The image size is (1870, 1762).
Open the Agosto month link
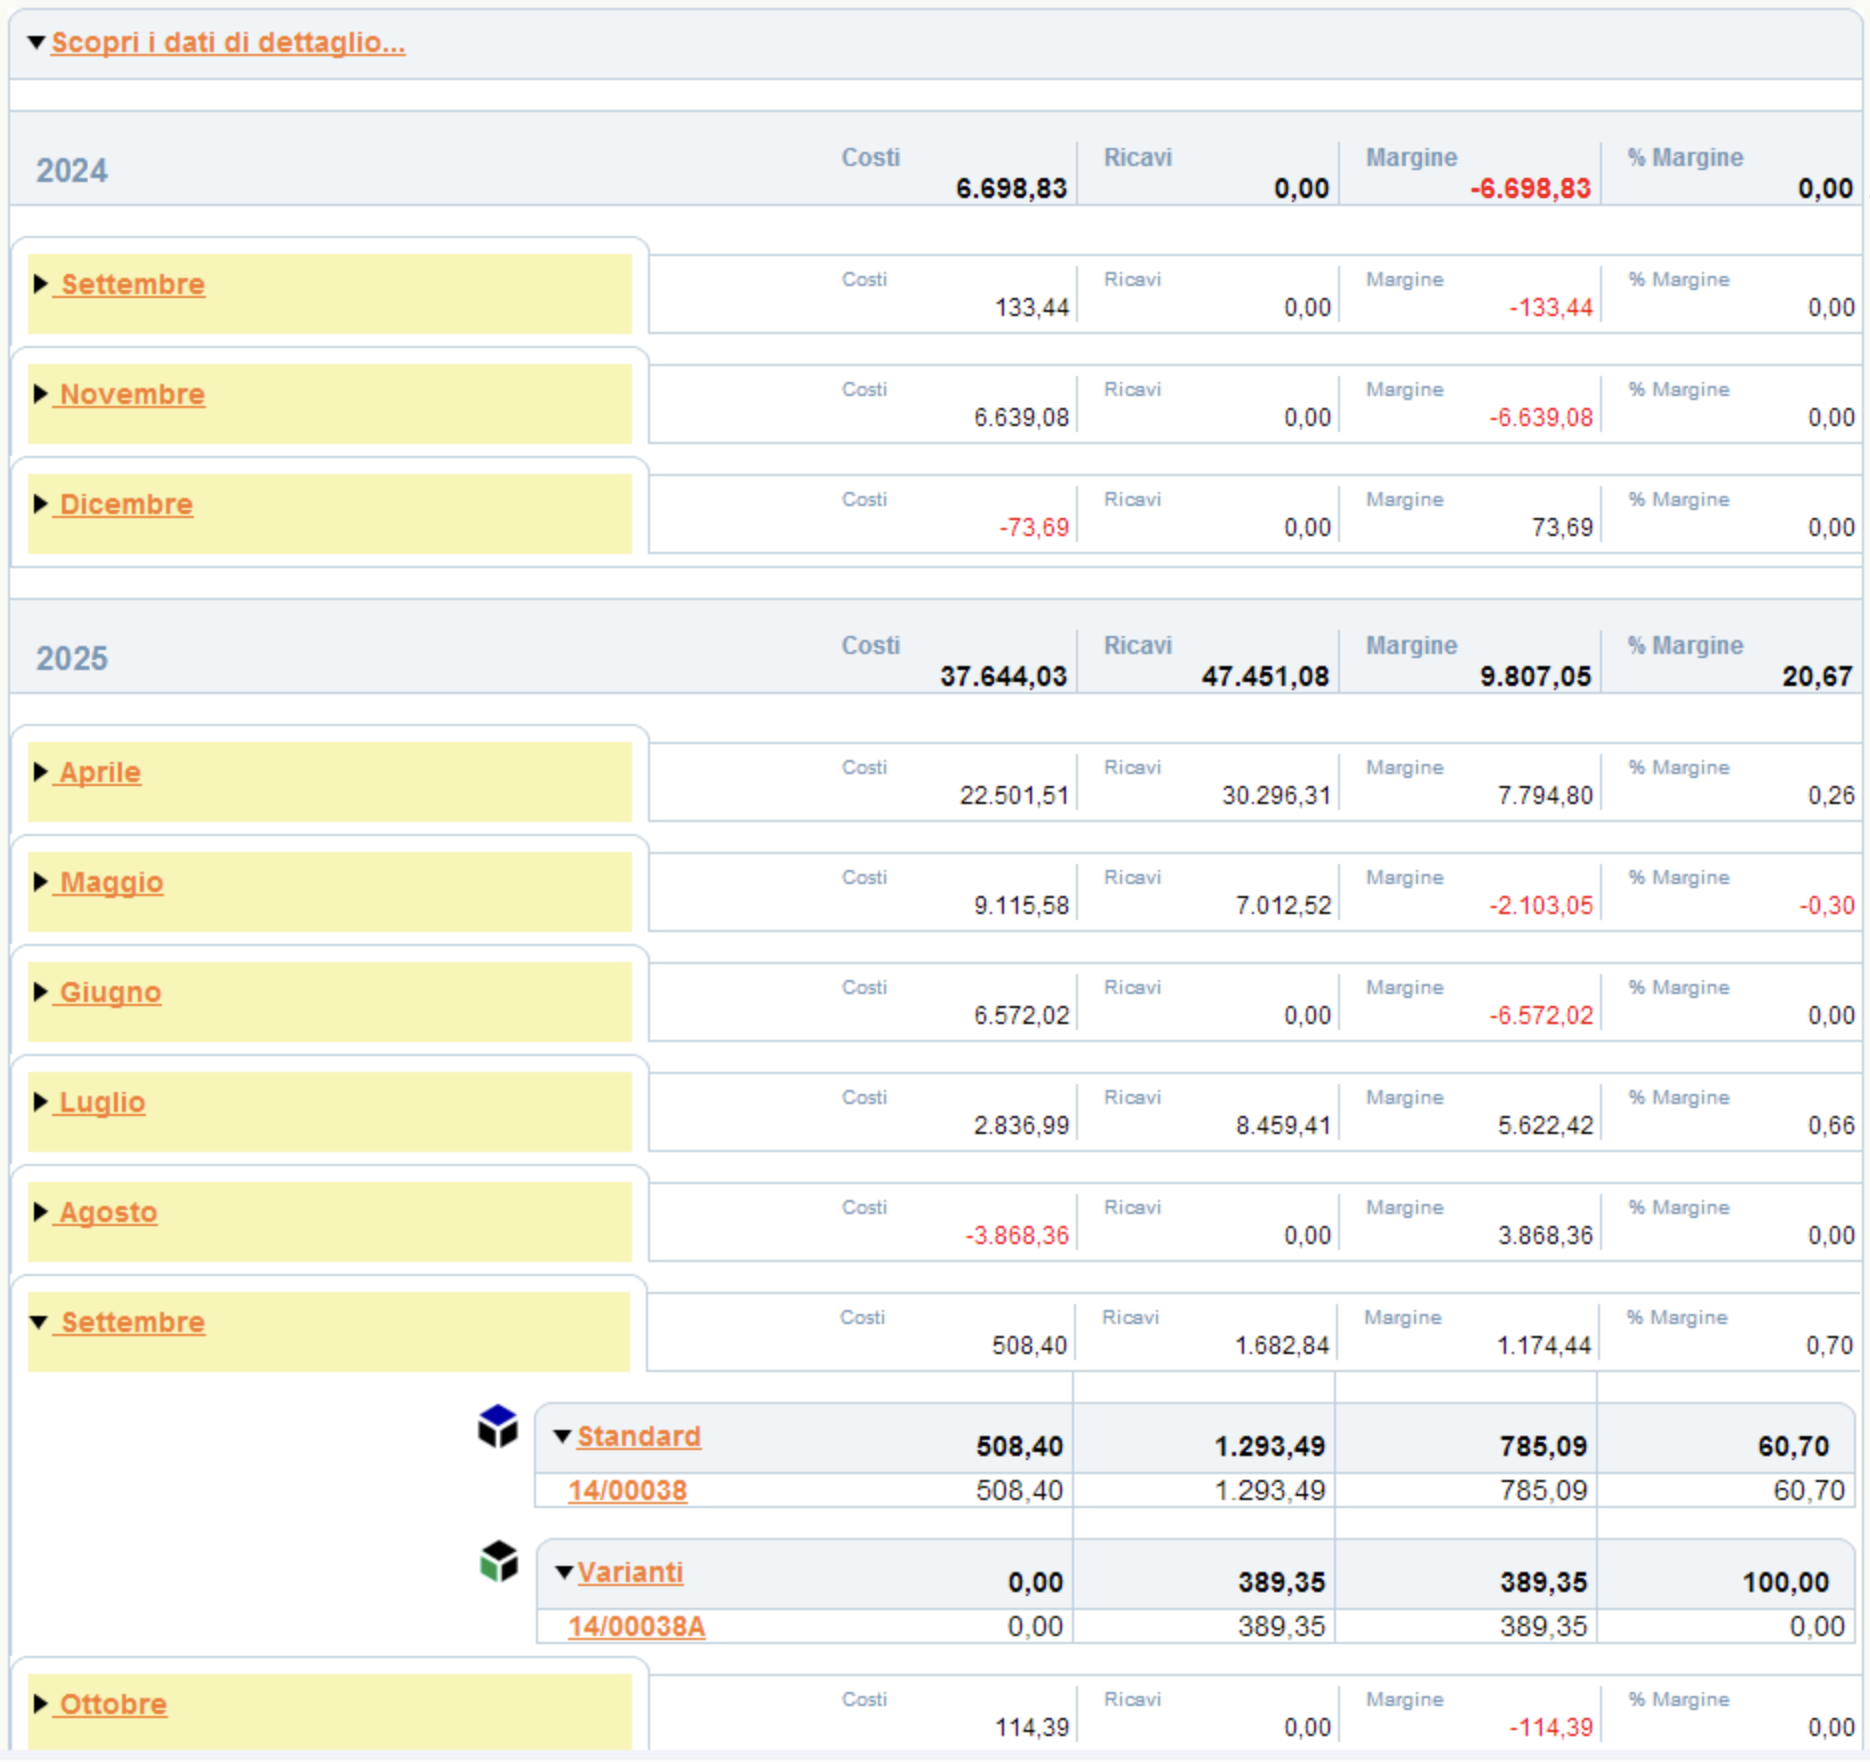point(108,1212)
